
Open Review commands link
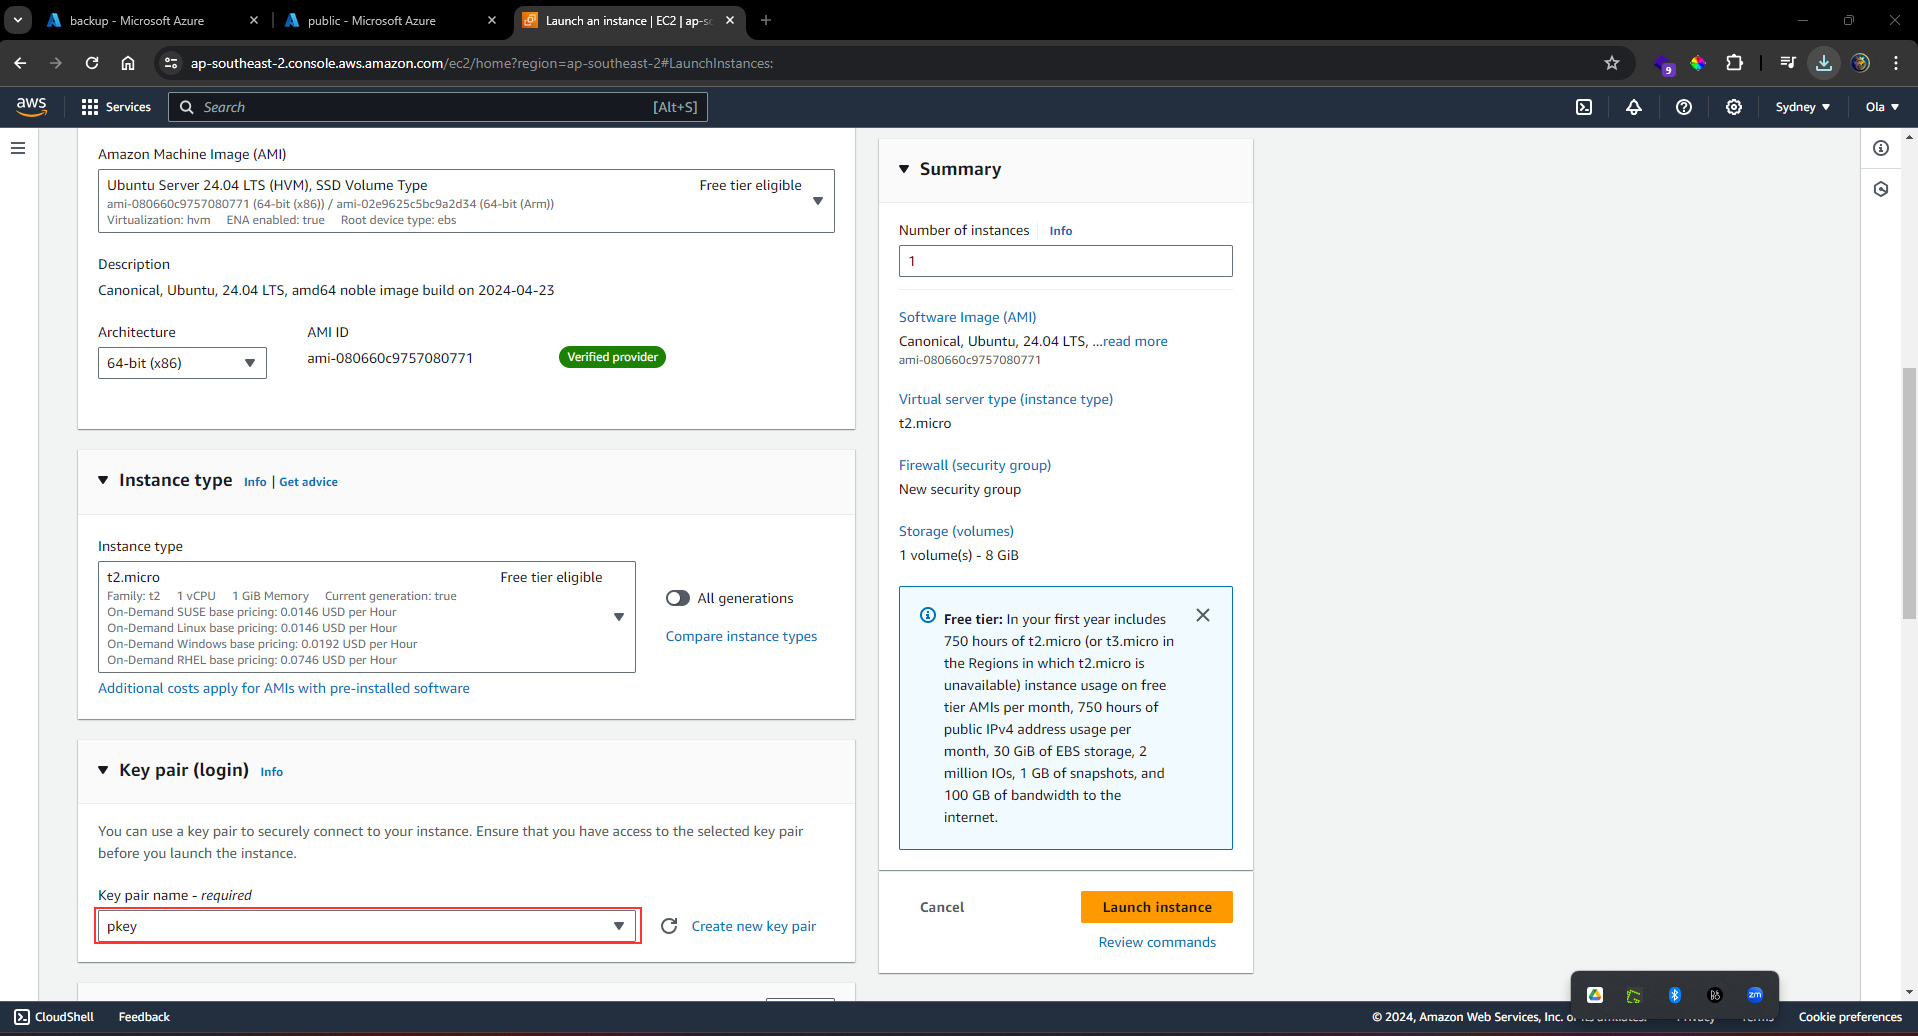pos(1157,942)
